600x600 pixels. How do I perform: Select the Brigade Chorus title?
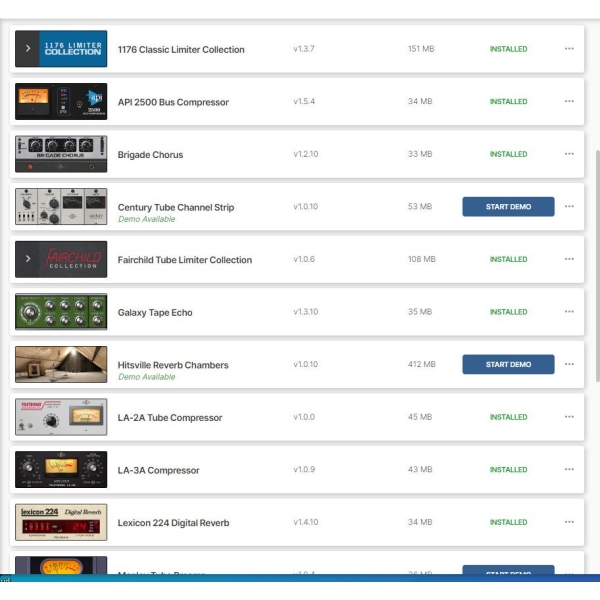(x=150, y=155)
